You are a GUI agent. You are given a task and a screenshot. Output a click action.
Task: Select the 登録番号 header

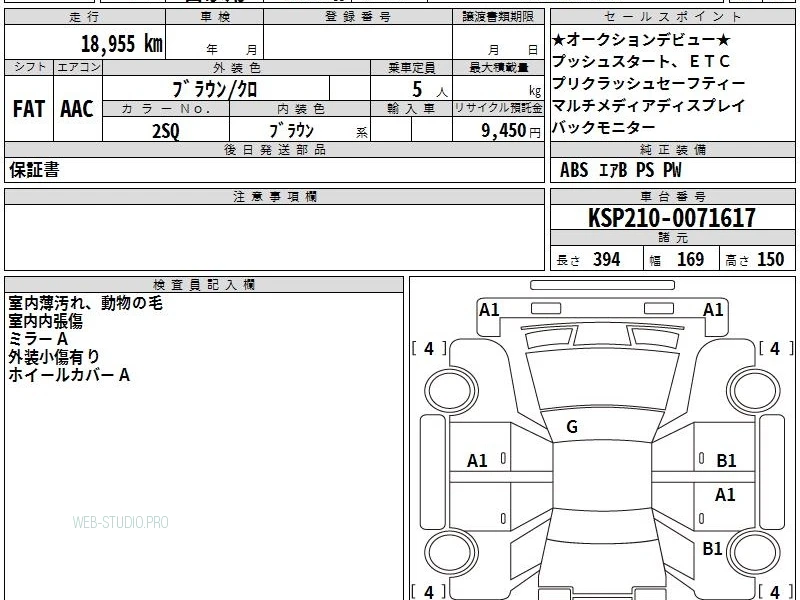point(358,16)
